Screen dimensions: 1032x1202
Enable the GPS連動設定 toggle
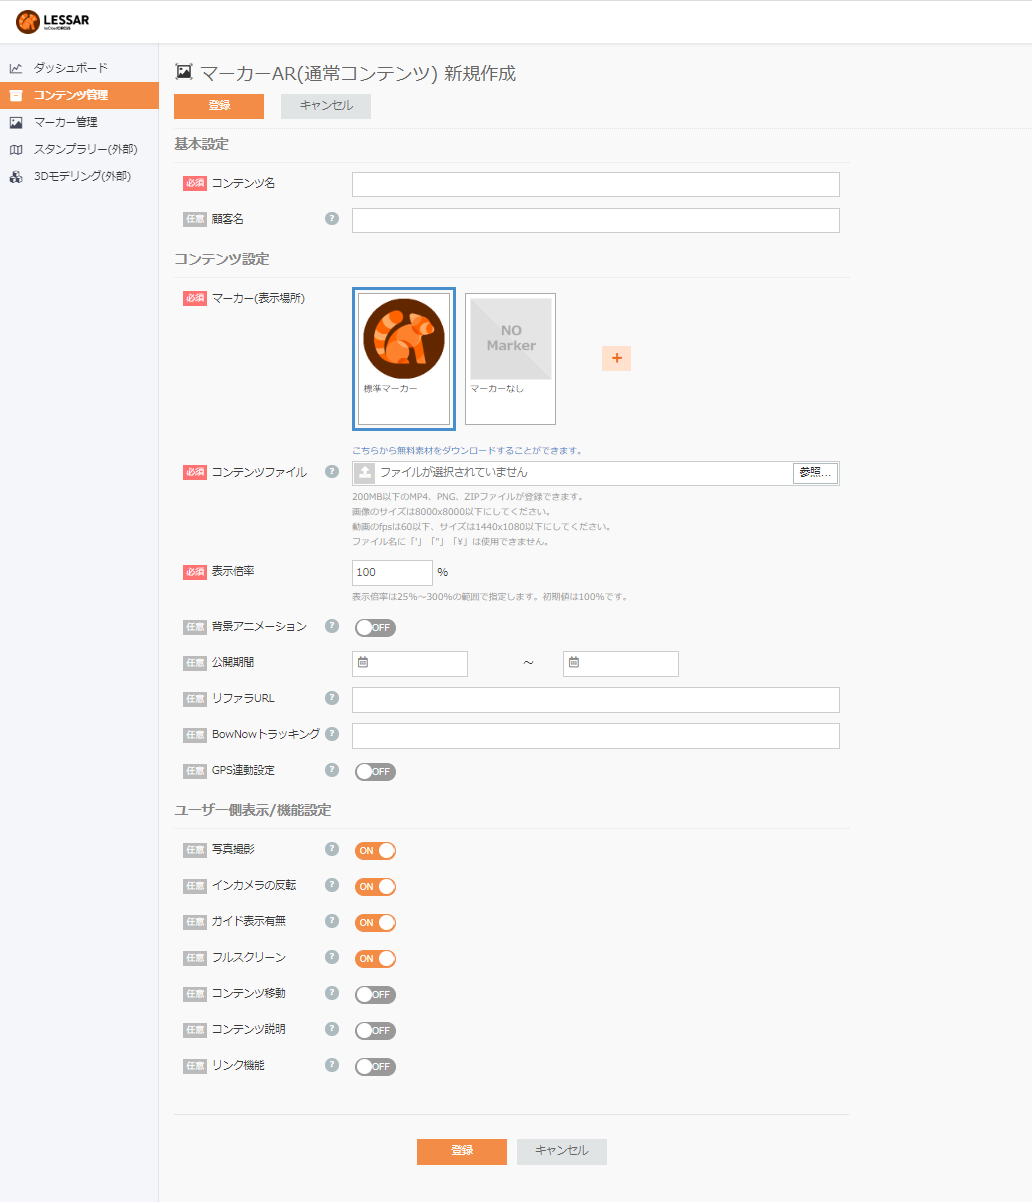pyautogui.click(x=375, y=772)
